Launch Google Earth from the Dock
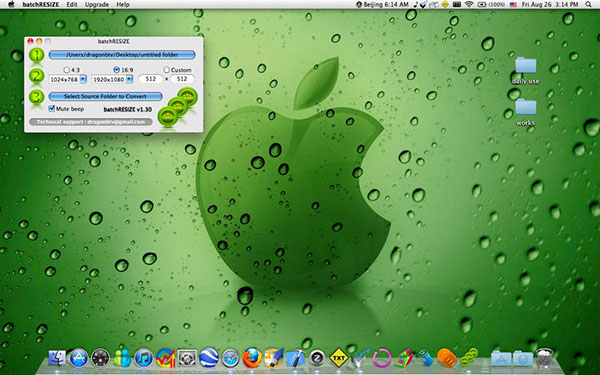Image resolution: width=600 pixels, height=375 pixels. (x=209, y=358)
